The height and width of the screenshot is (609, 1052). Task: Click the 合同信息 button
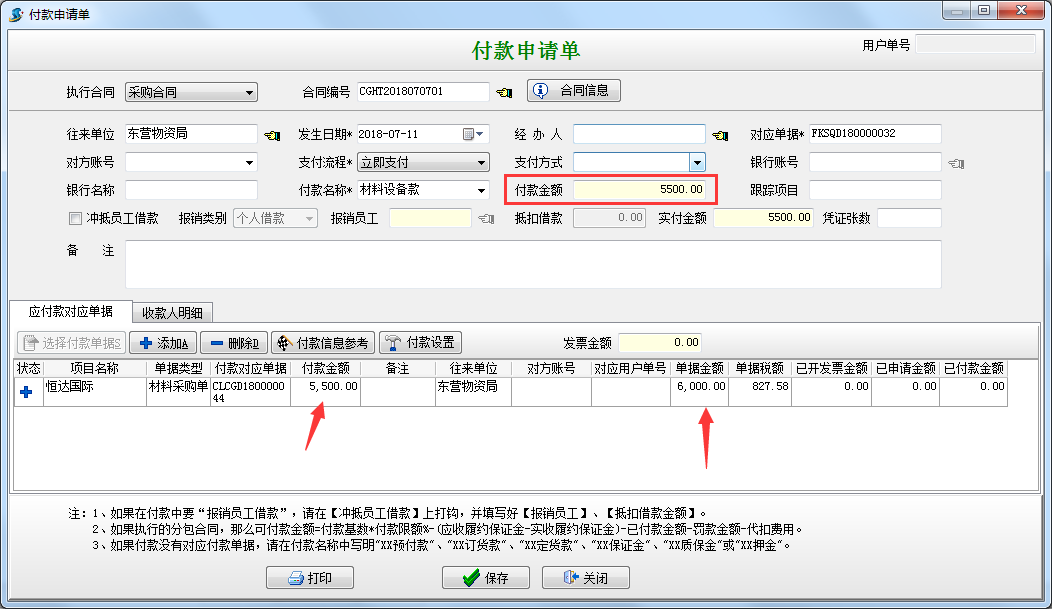[x=574, y=91]
